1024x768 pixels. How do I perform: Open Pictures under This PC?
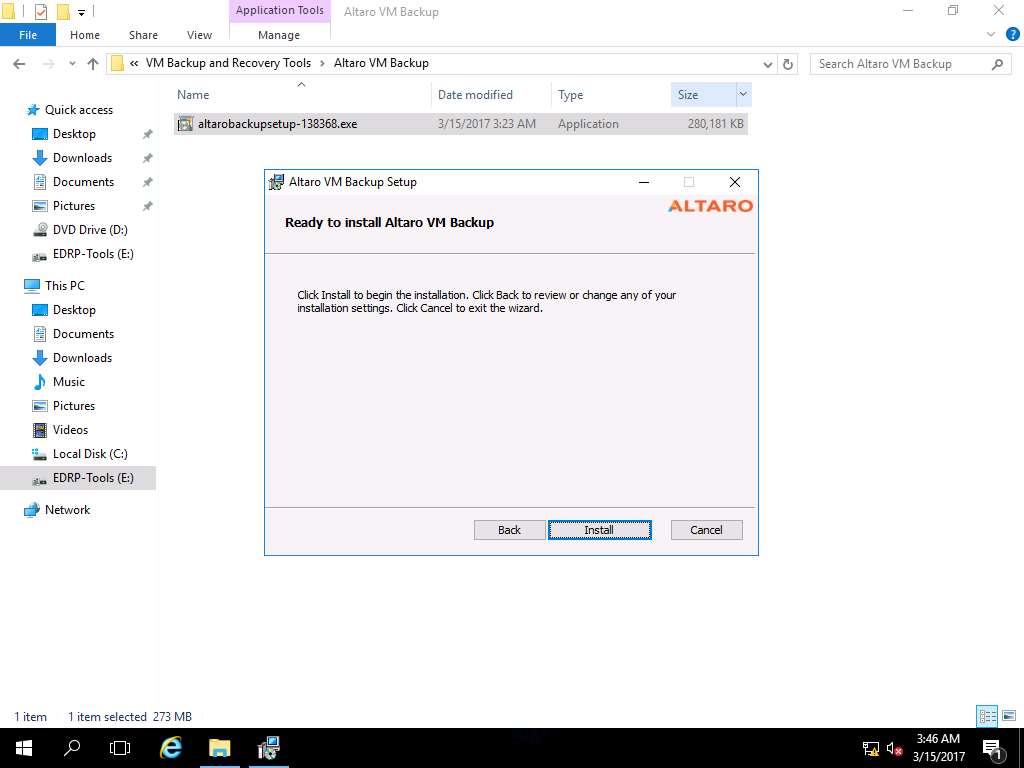click(x=74, y=406)
